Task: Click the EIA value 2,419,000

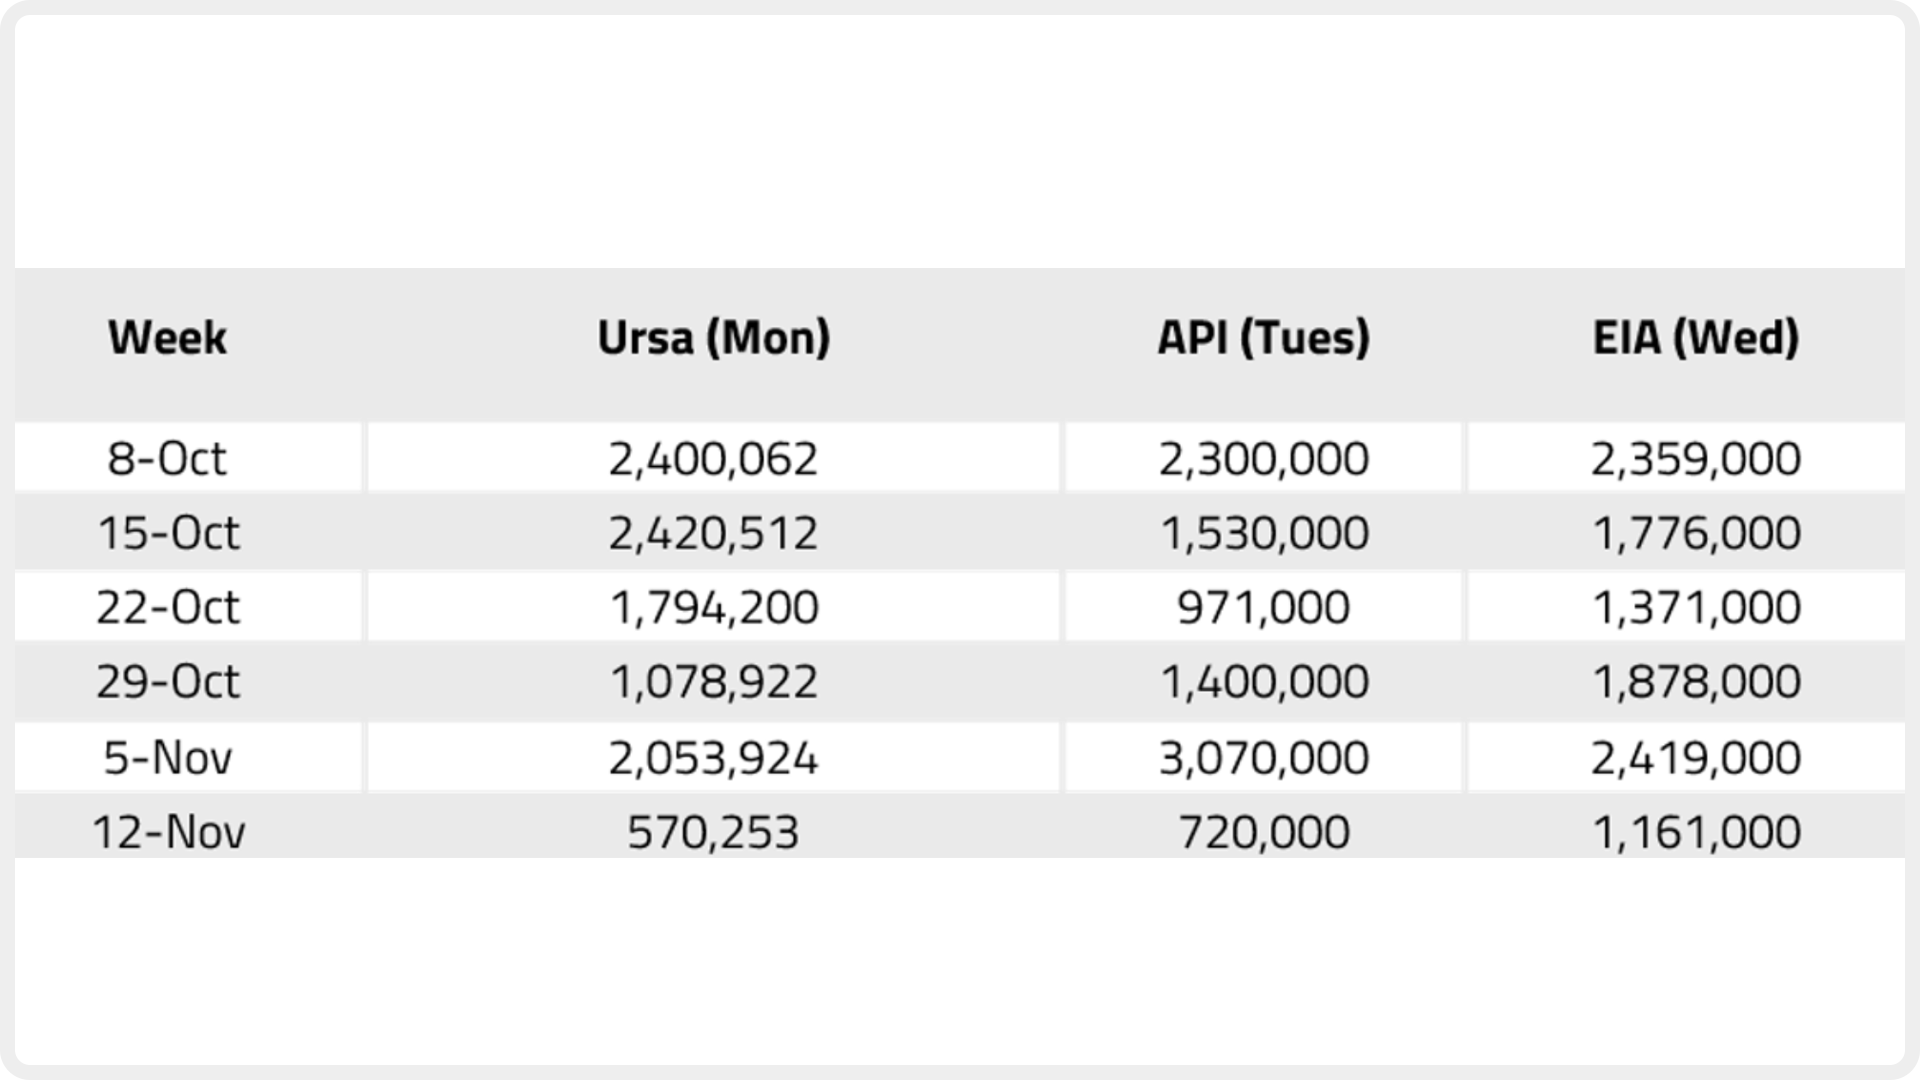Action: 1696,758
